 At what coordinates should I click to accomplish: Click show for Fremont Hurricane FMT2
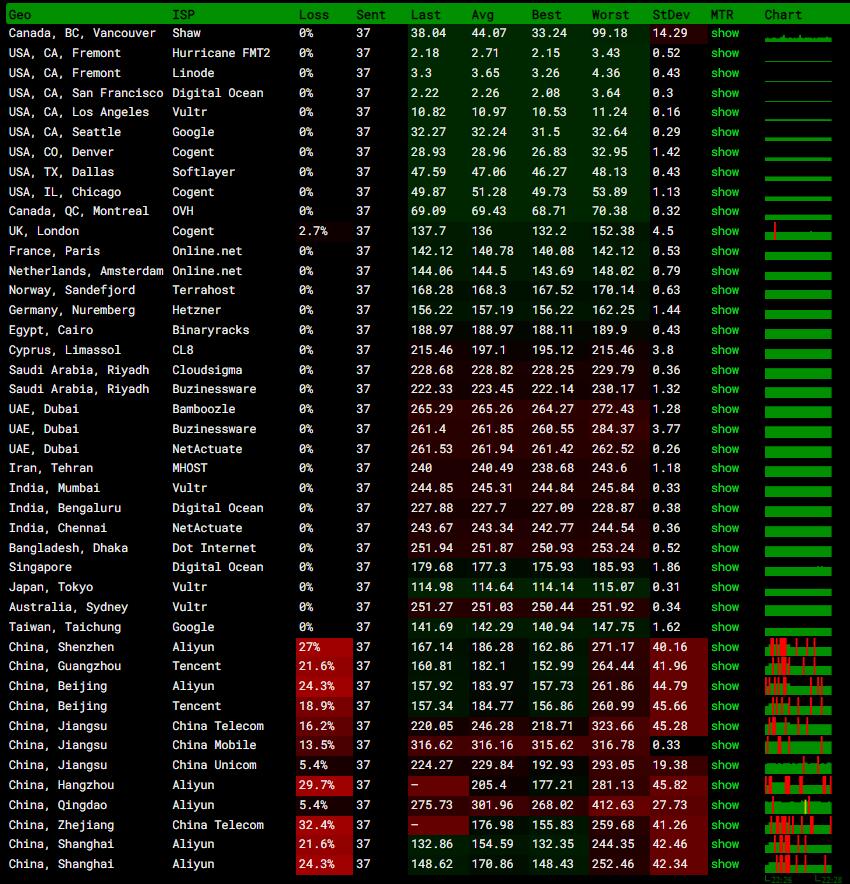(x=725, y=53)
